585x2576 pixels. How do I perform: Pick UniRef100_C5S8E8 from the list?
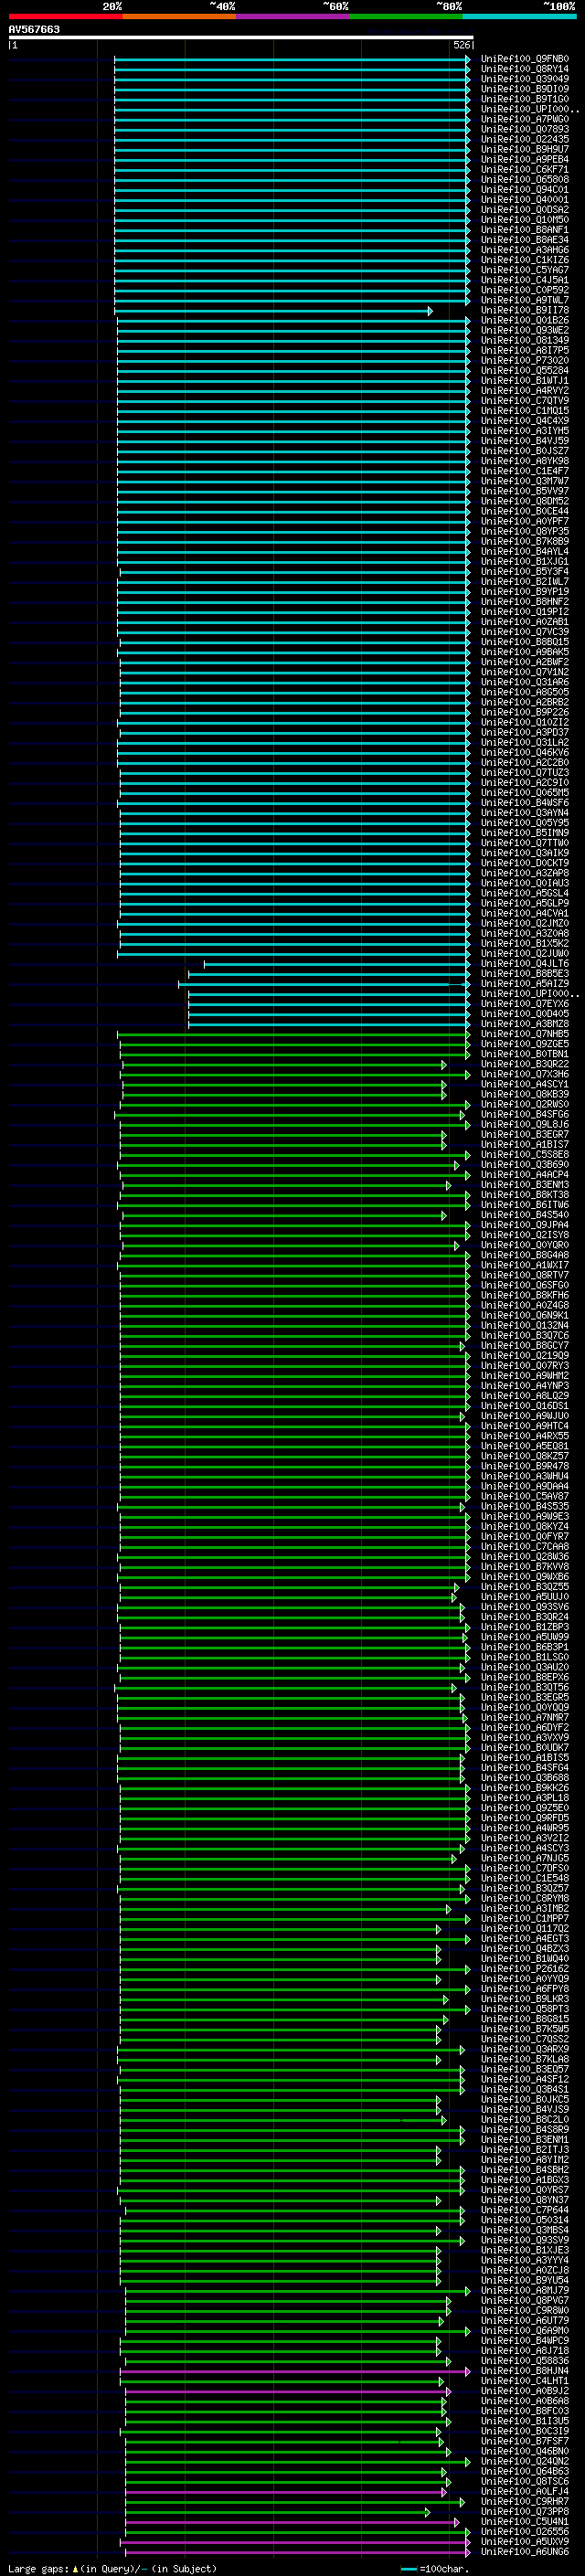point(525,1155)
